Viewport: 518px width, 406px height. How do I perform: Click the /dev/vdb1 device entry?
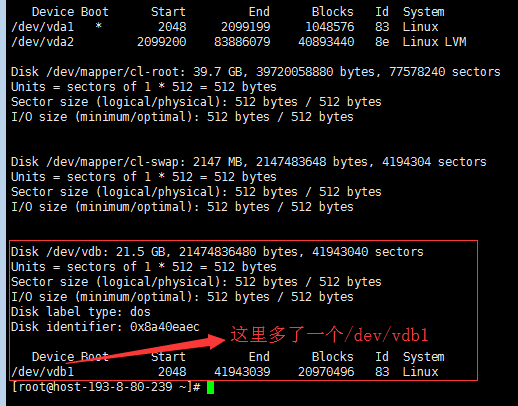point(42,372)
